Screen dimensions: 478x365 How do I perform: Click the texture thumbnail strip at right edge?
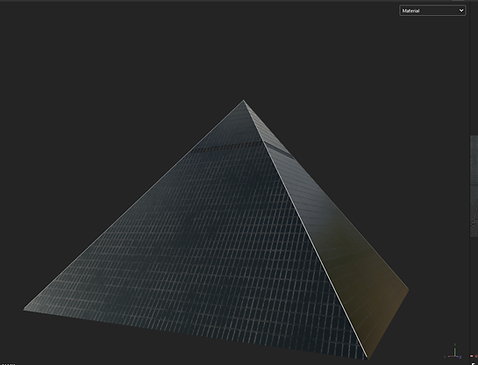coord(474,186)
